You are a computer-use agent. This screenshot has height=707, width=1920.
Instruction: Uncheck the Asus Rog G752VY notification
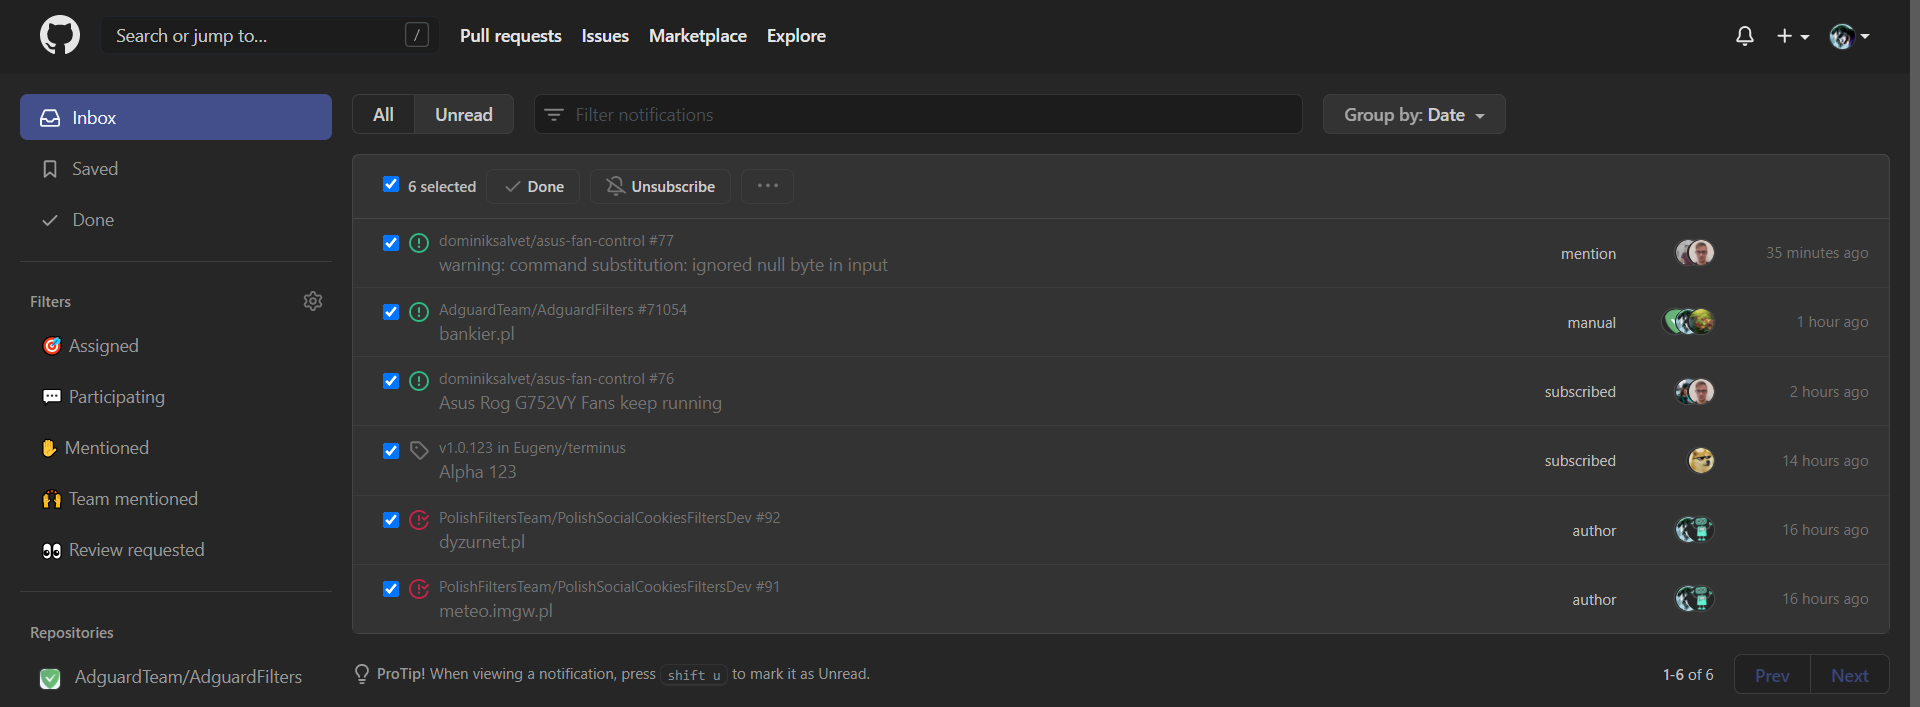(x=391, y=381)
